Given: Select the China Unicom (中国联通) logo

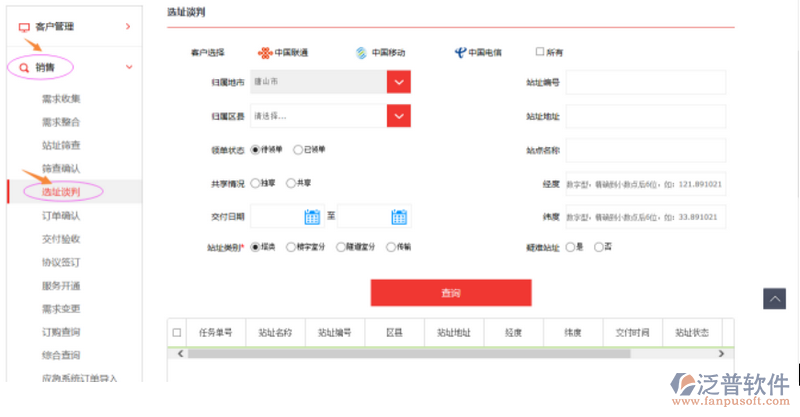Looking at the screenshot, I should click(264, 52).
